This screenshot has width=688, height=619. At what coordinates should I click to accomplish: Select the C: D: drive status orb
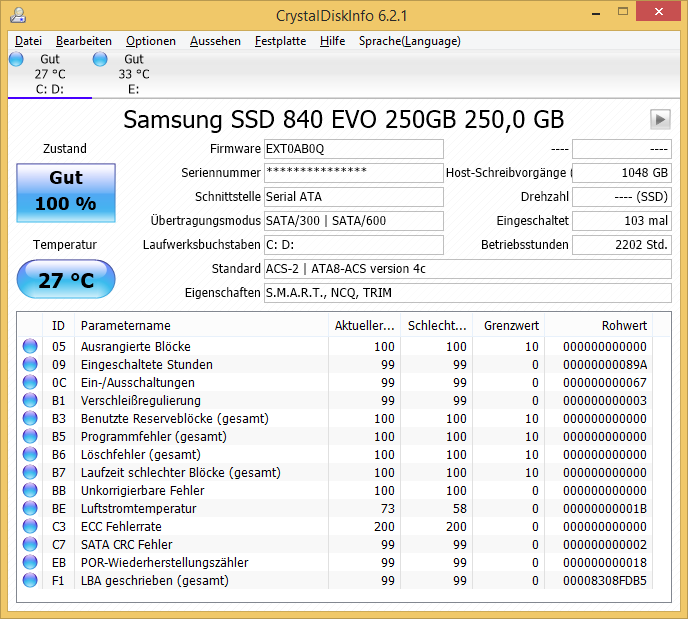(16, 59)
